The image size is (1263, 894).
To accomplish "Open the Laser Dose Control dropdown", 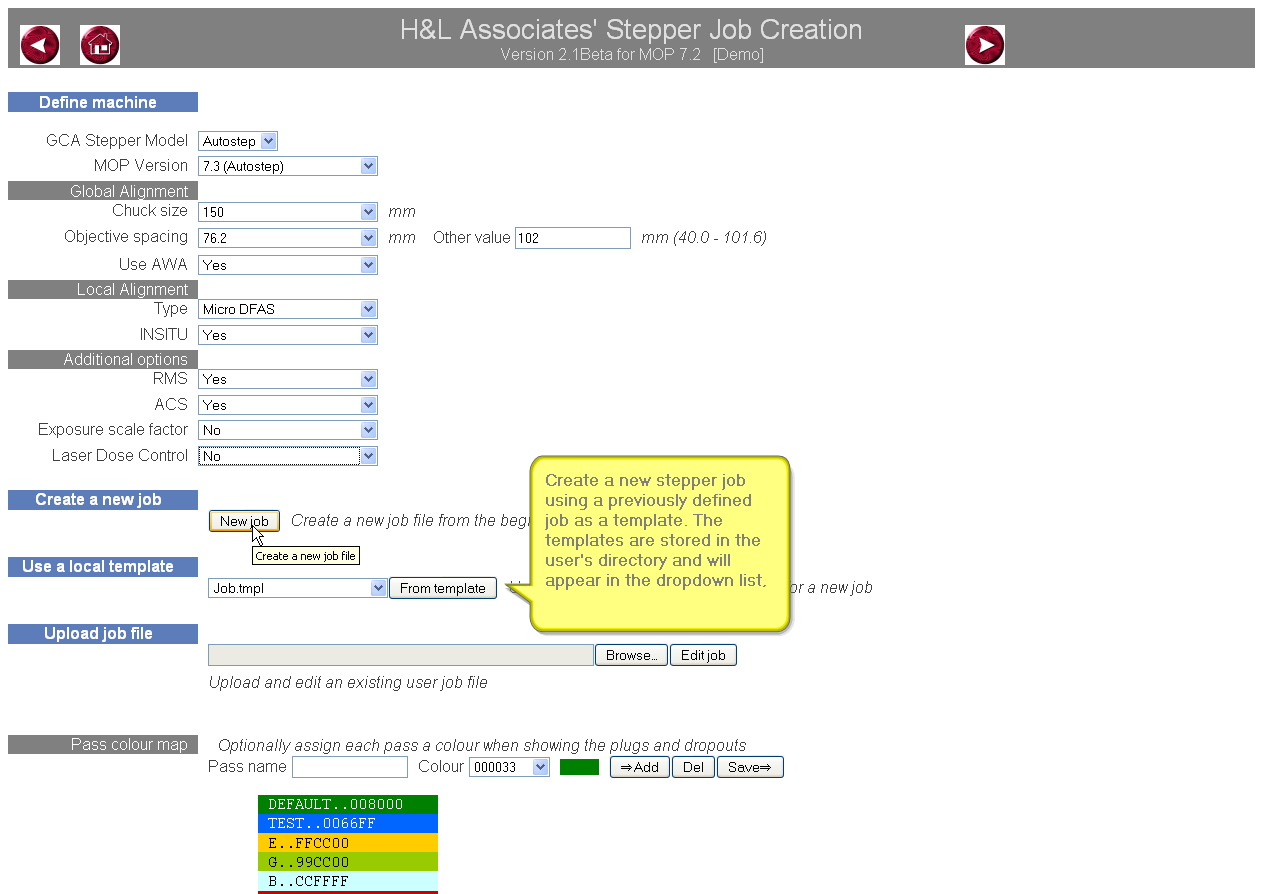I will click(288, 456).
